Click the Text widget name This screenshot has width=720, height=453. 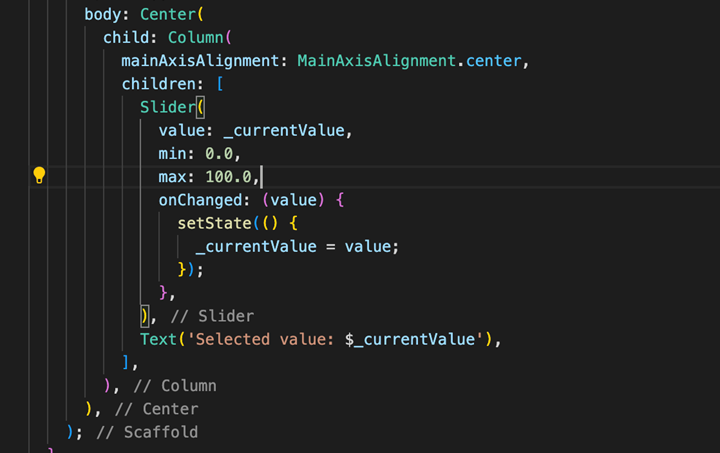click(x=158, y=340)
